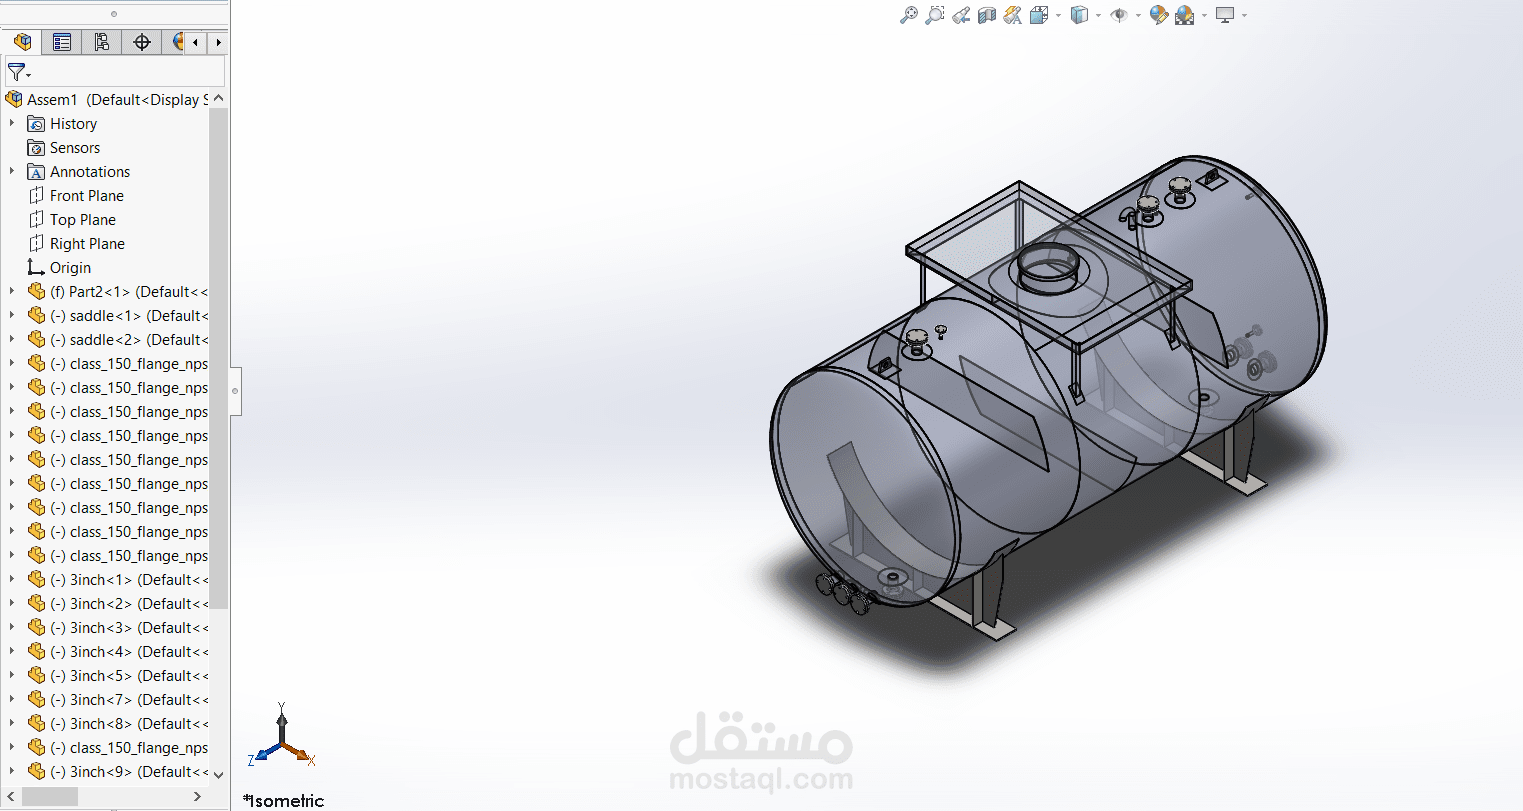This screenshot has height=811, width=1523.
Task: Click the feature tree vertical scrollbar thumb
Action: (x=219, y=358)
